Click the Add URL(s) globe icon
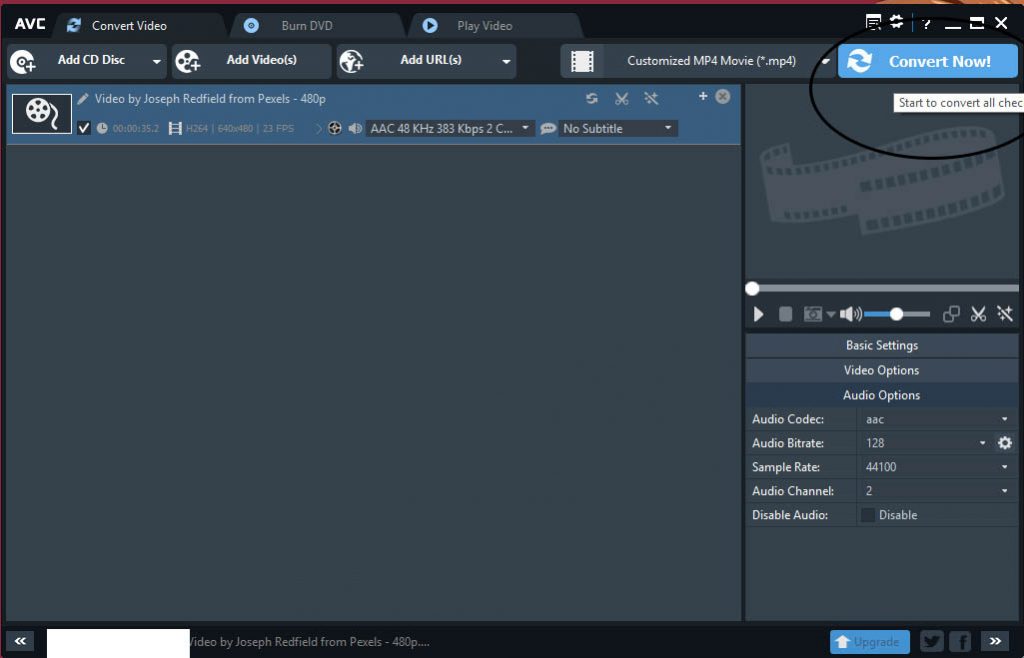This screenshot has height=658, width=1024. 351,61
